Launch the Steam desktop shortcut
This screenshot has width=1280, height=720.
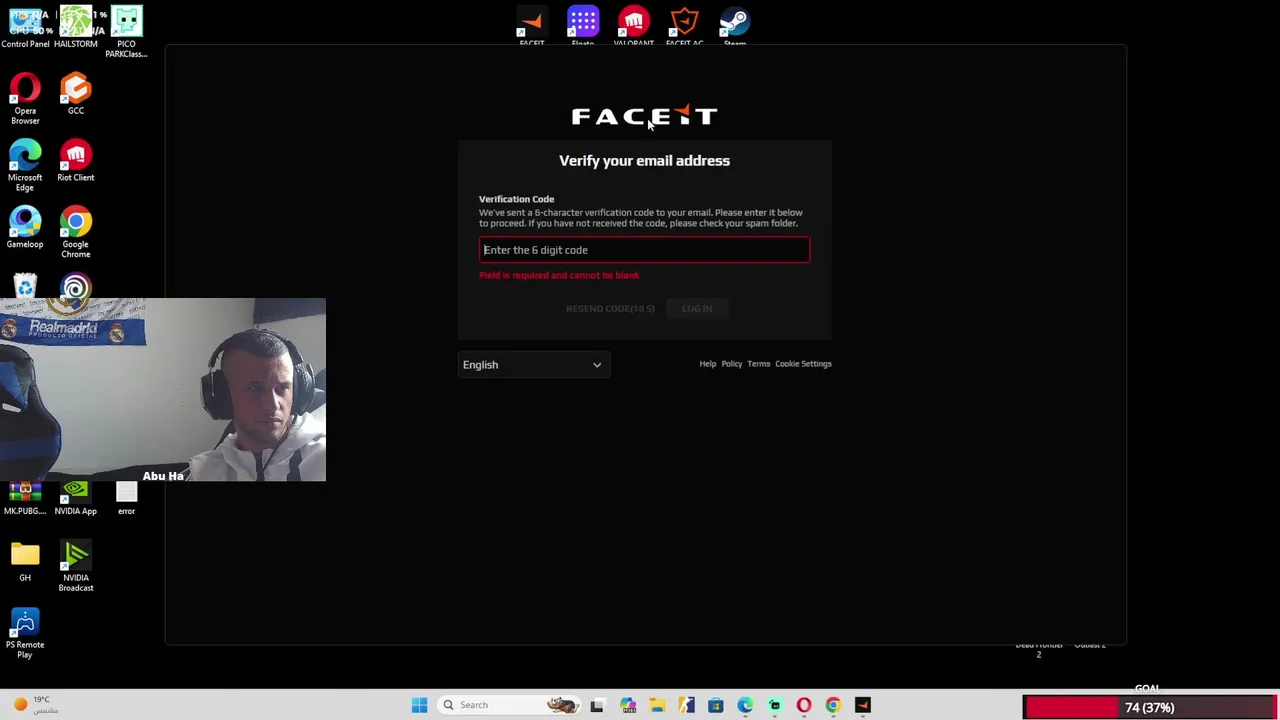click(x=735, y=26)
